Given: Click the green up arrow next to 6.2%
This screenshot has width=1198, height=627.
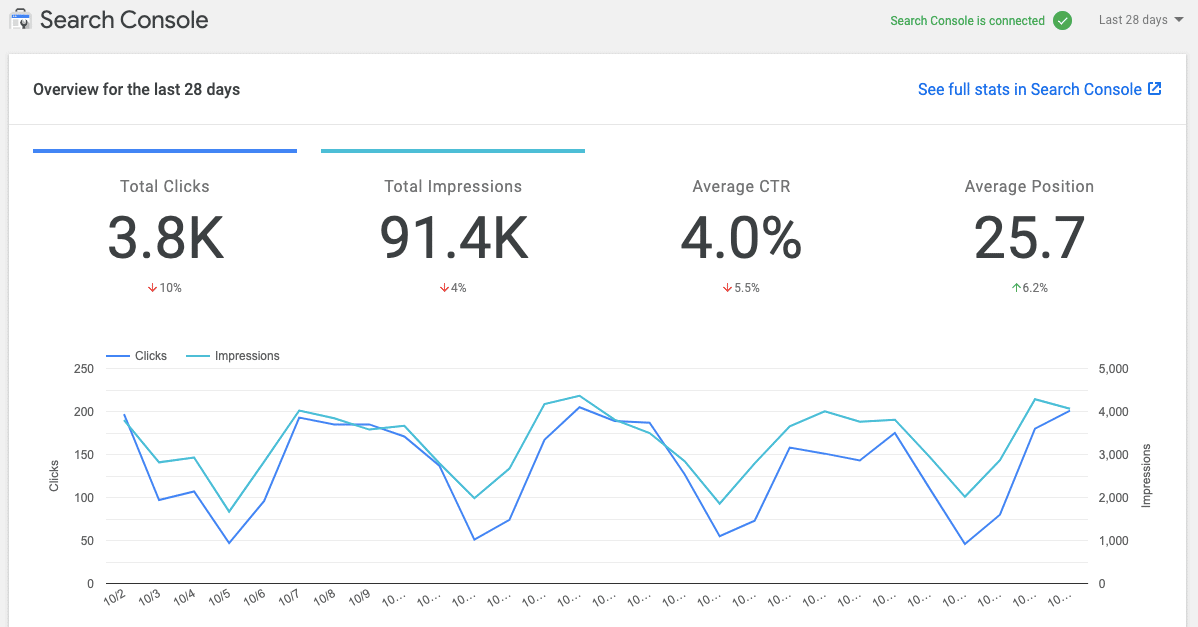Looking at the screenshot, I should pyautogui.click(x=1016, y=288).
